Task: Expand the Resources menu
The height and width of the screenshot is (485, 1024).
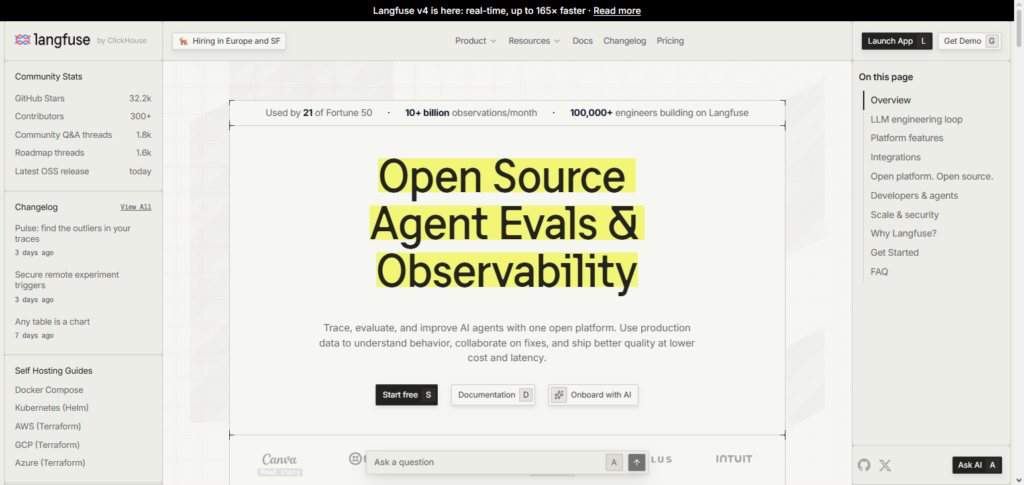Action: click(x=534, y=40)
